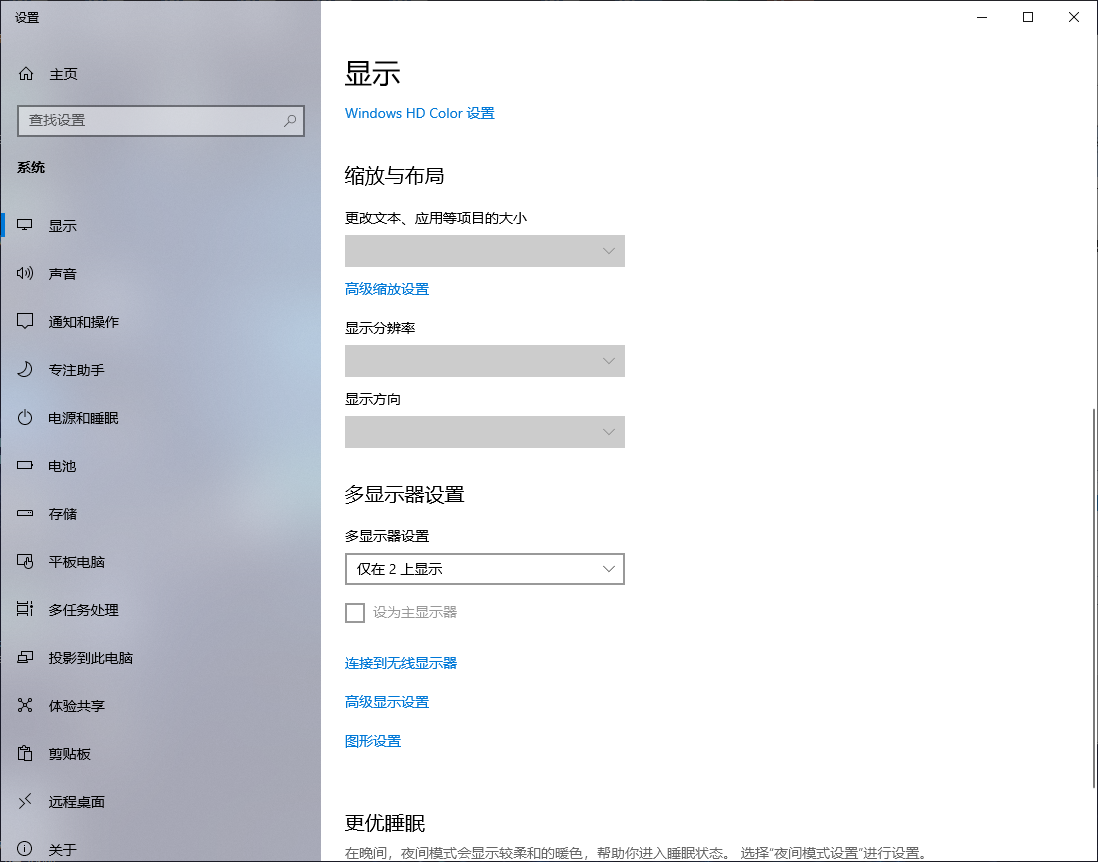The image size is (1098, 862).
Task: Click the speaker icon for 声音
Action: [x=25, y=273]
